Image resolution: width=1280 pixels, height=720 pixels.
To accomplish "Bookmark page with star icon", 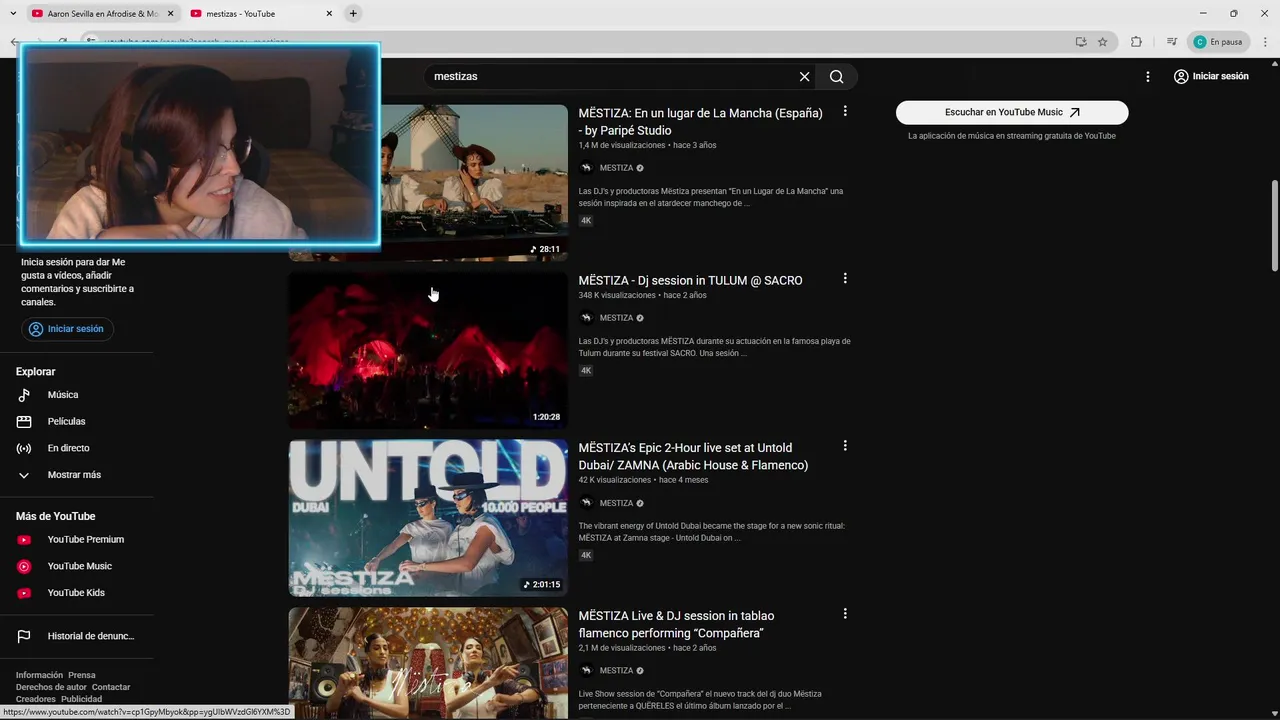I will tap(1103, 42).
